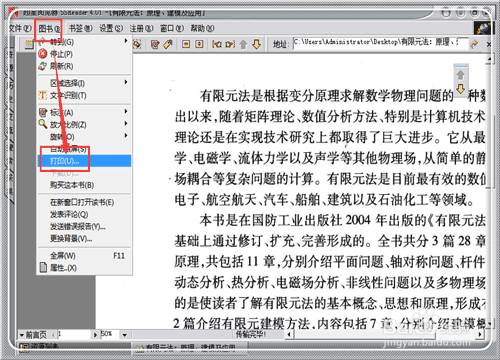The image size is (500, 360).
Task: Click the orange down arrow toolbar icon
Action: coord(256,44)
